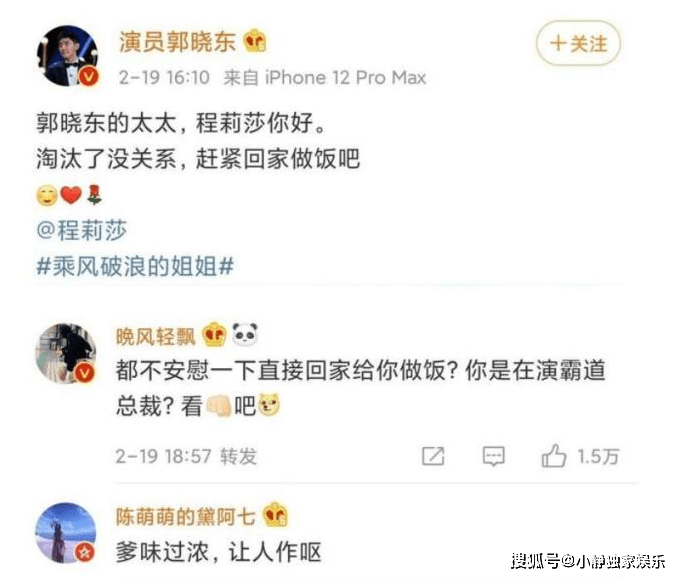Click the crown badge next to 晚风轻飘
Screen dimensions: 680x578
215,335
